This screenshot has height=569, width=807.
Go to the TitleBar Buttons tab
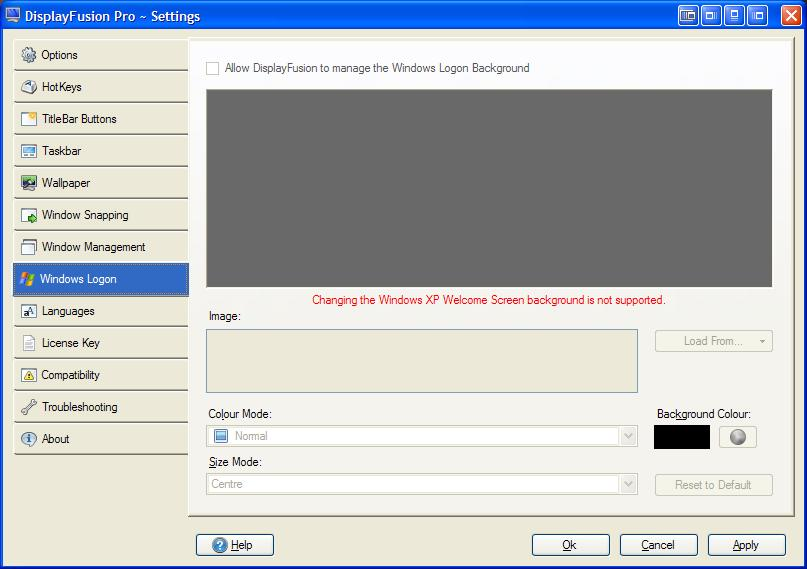100,119
